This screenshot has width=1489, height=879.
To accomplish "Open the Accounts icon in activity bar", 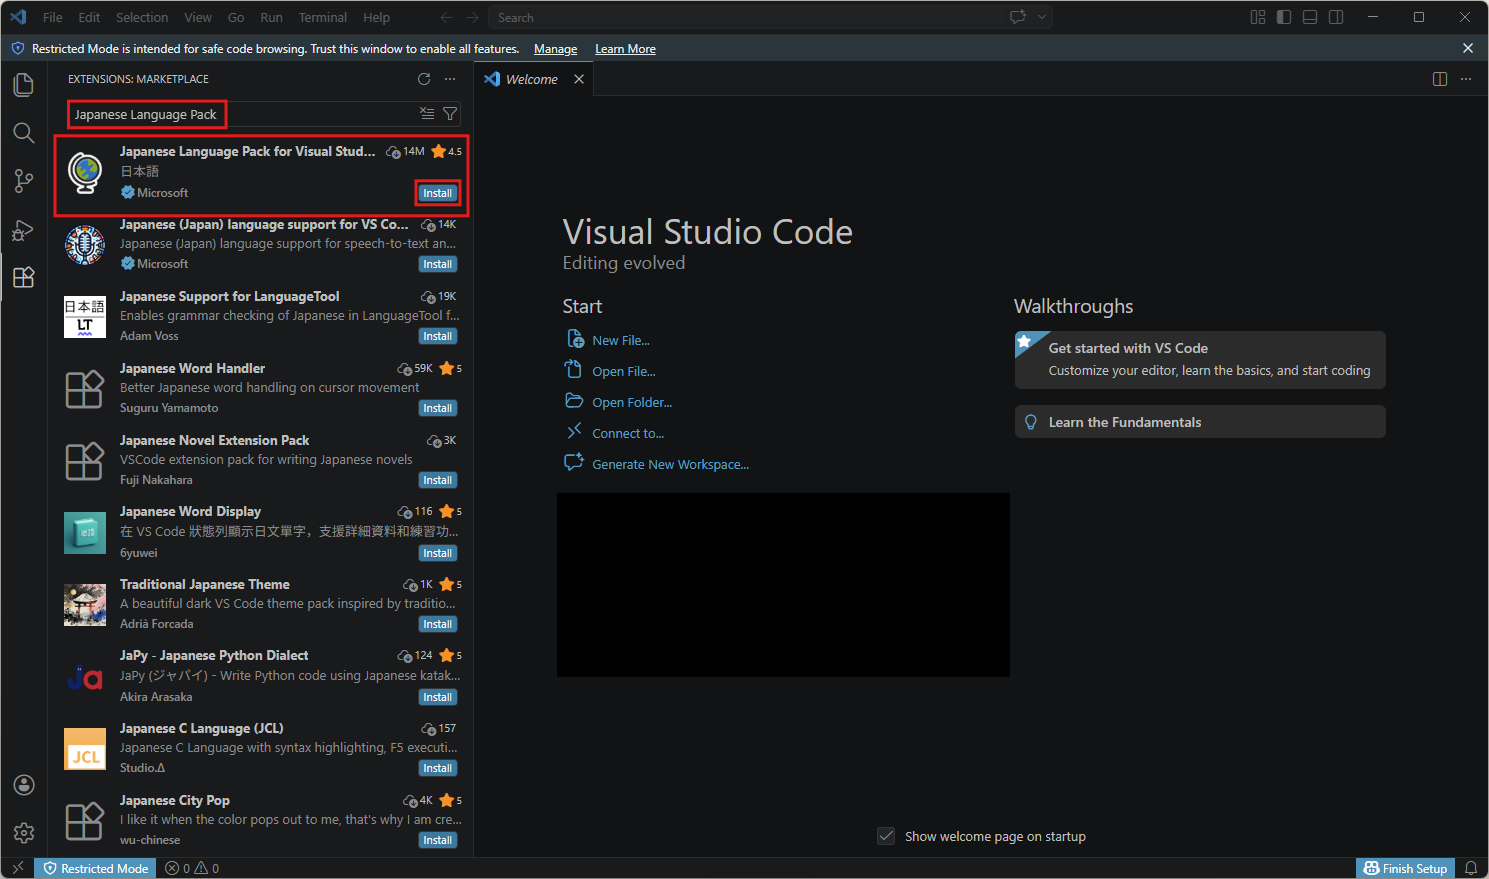I will pos(24,785).
